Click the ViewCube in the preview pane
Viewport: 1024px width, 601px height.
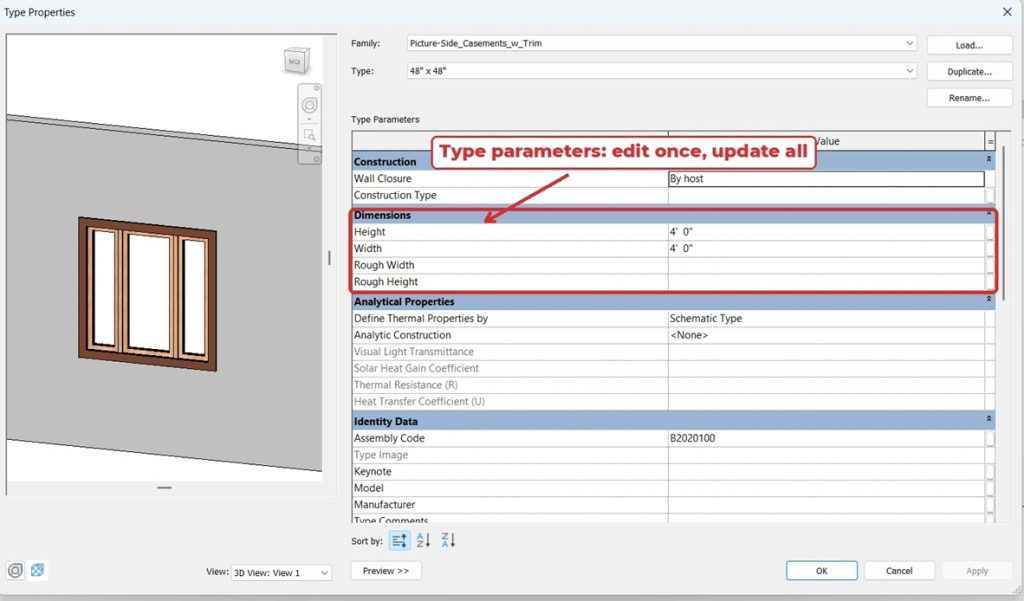tap(296, 61)
